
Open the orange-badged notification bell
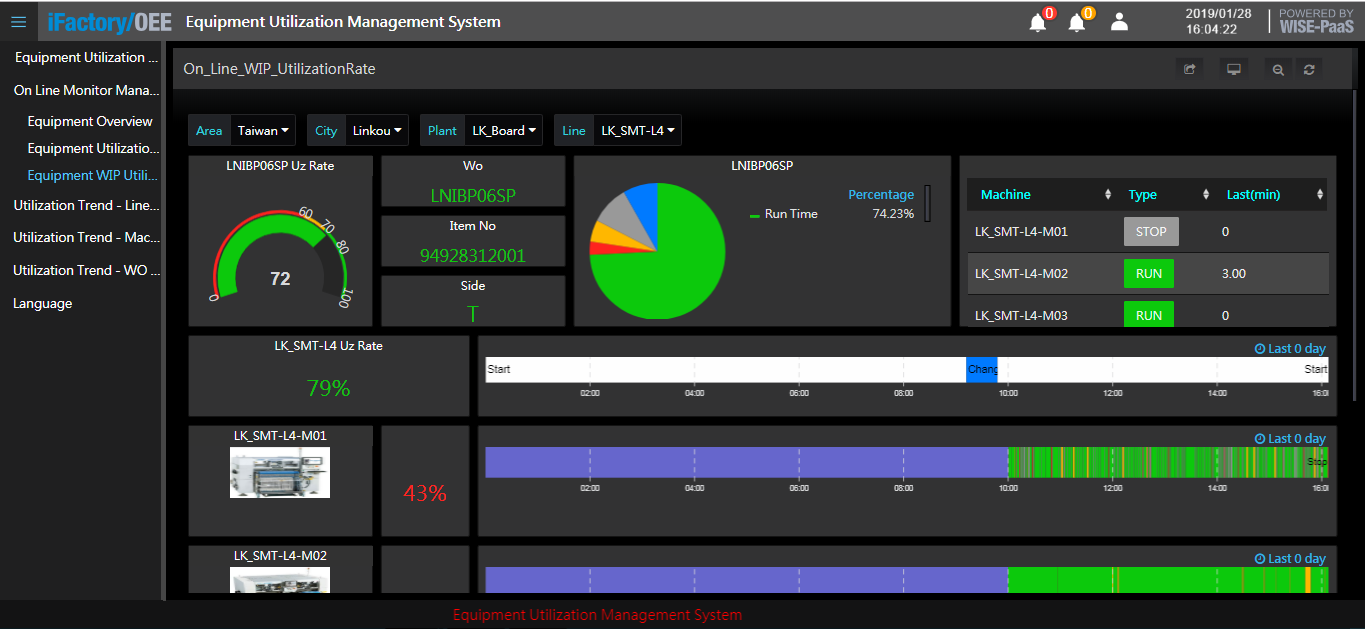(1078, 21)
